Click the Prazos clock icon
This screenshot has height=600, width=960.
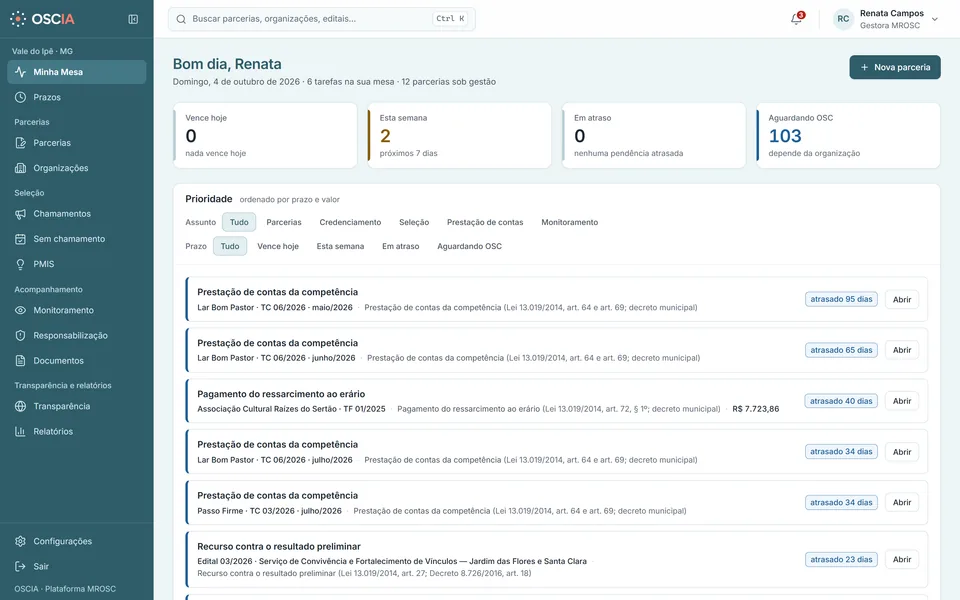(x=20, y=97)
